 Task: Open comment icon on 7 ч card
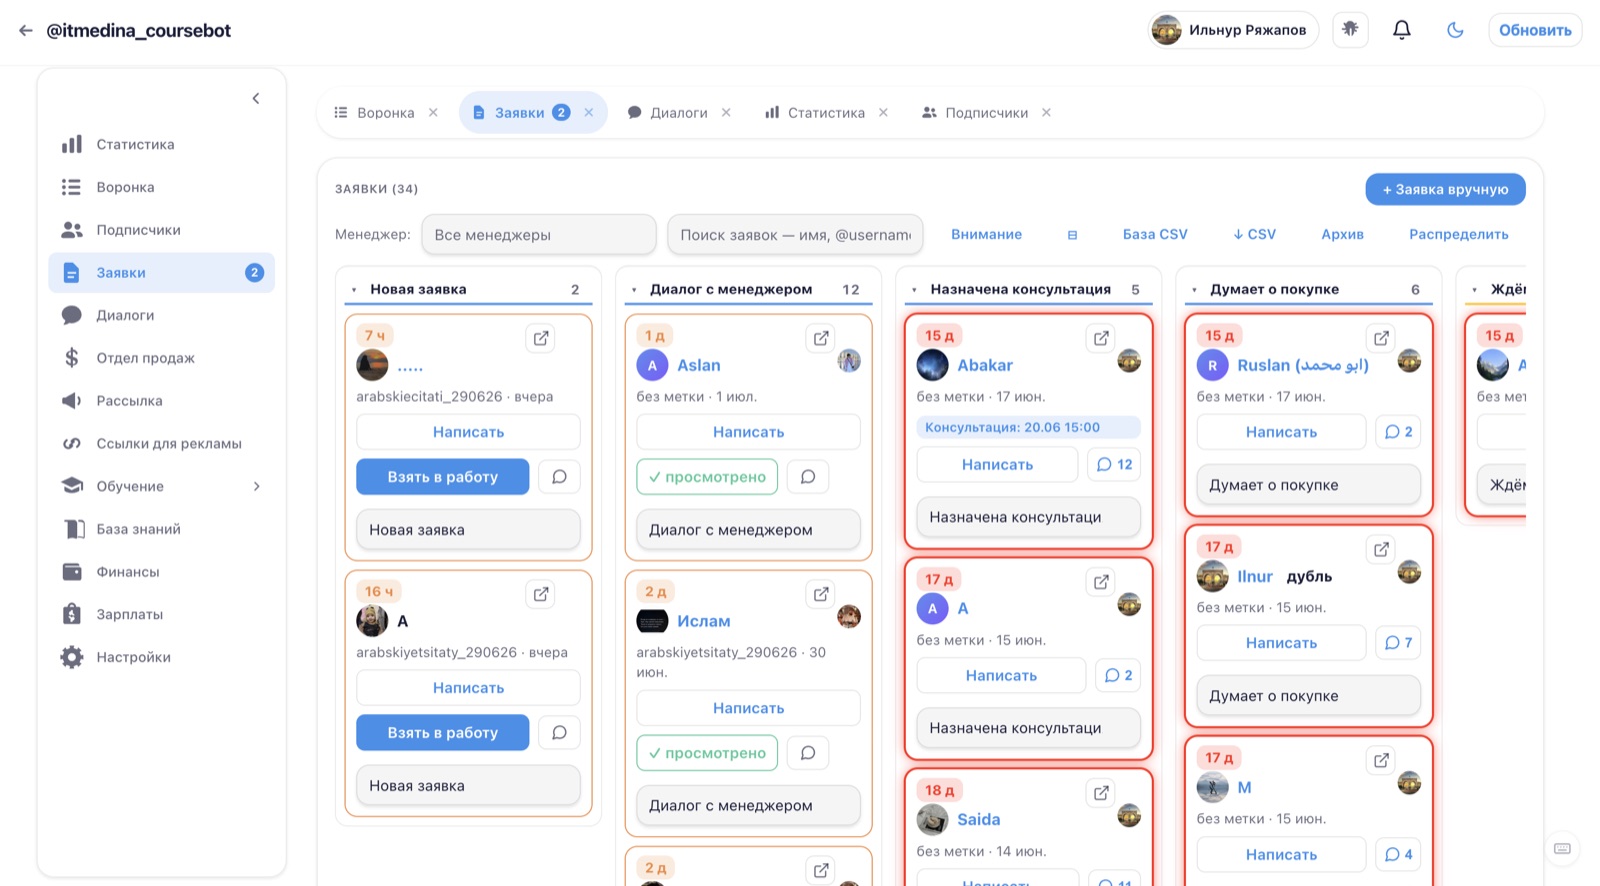[560, 477]
